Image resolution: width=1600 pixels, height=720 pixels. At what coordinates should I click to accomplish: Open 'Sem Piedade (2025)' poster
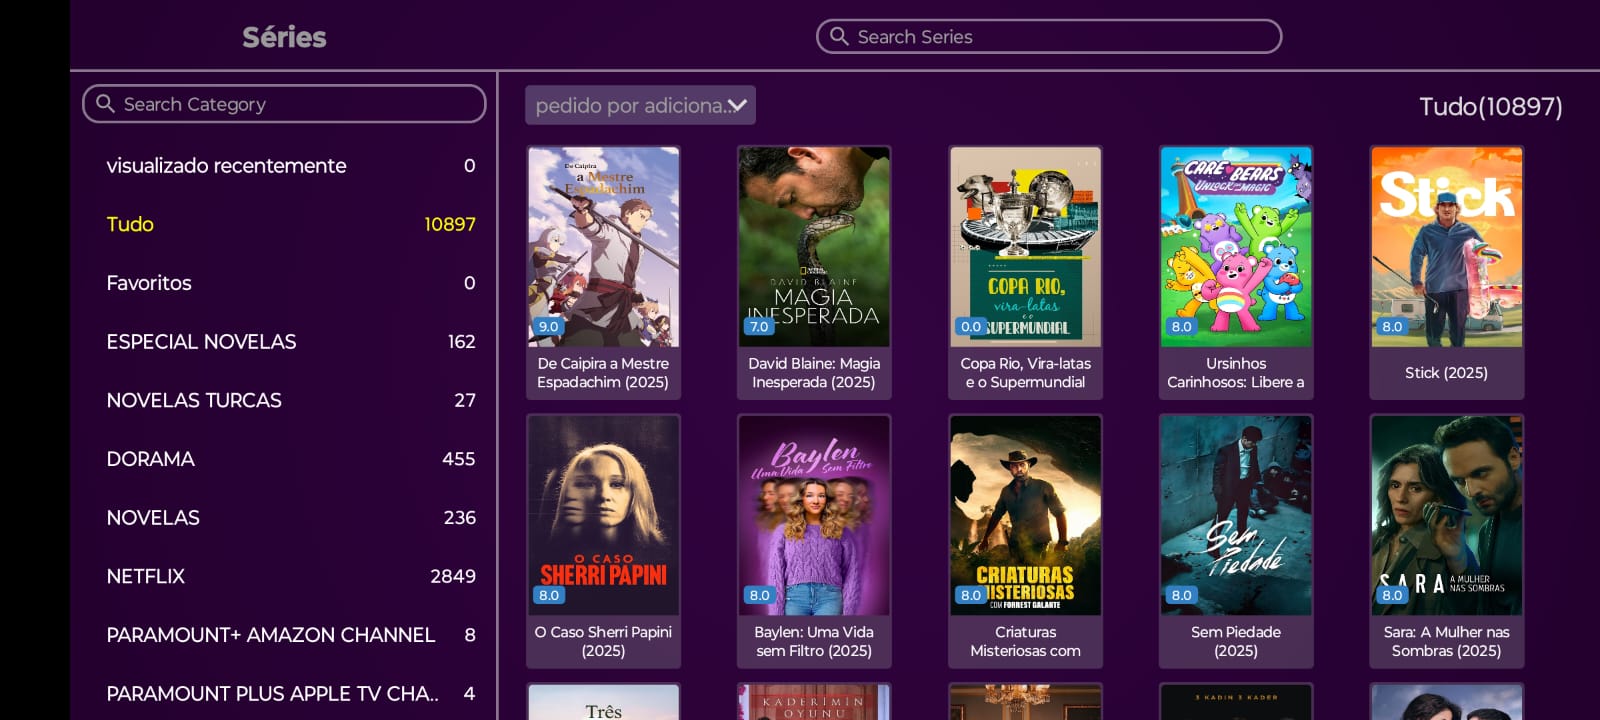point(1236,515)
